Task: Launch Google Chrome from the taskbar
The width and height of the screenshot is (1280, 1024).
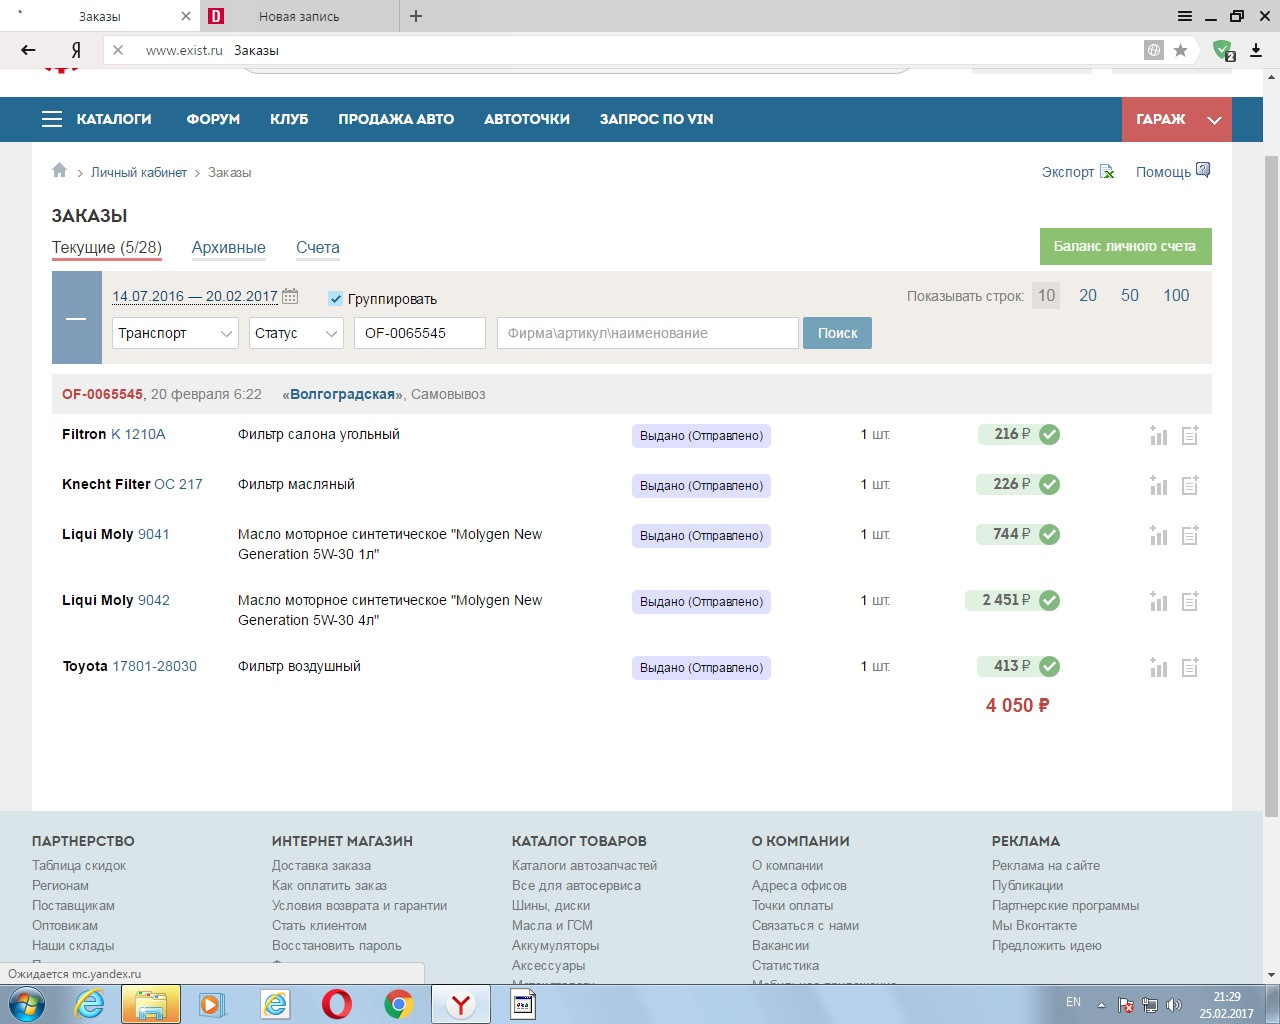Action: click(399, 1004)
